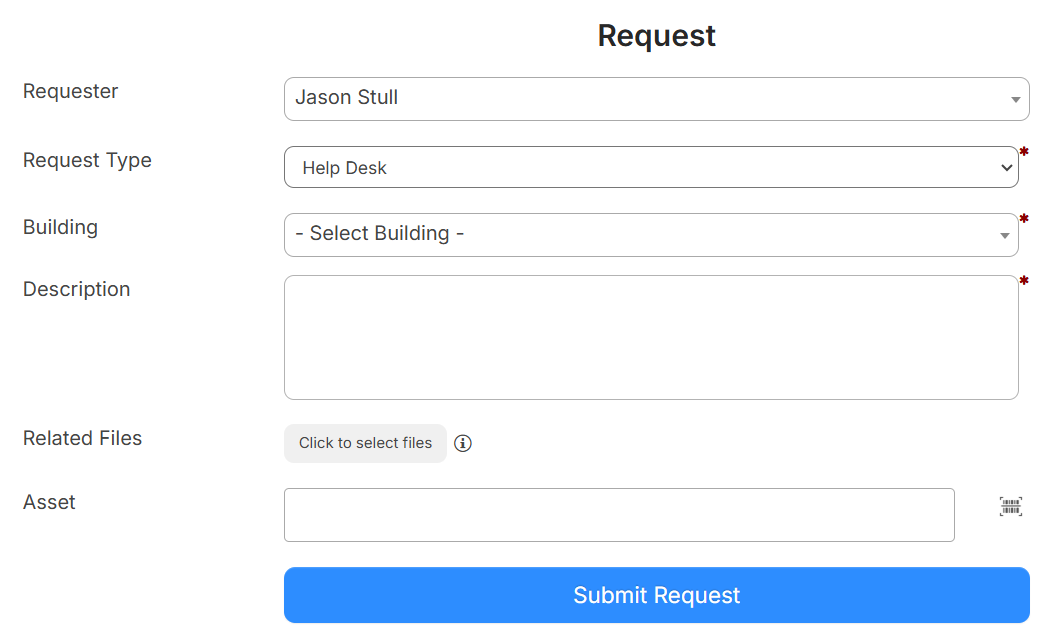Click the Building field's dropdown arrow icon
The image size is (1044, 638).
1003,235
